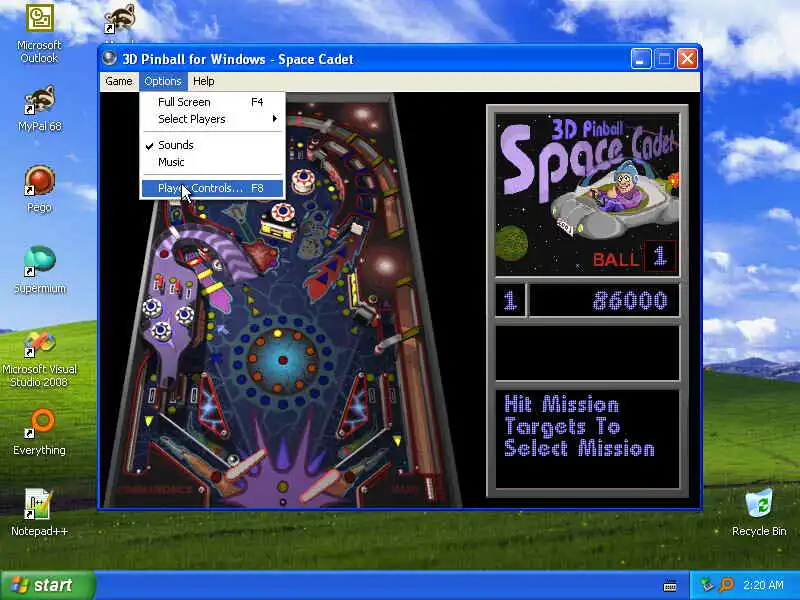Image resolution: width=800 pixels, height=600 pixels.
Task: Select the Supermium desktop shortcut
Action: pos(39,270)
